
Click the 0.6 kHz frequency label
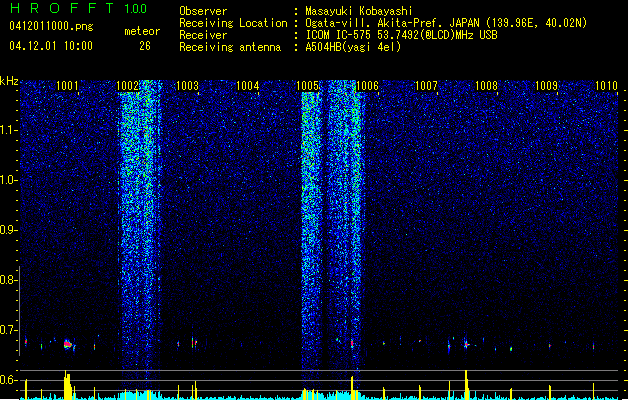(8, 380)
